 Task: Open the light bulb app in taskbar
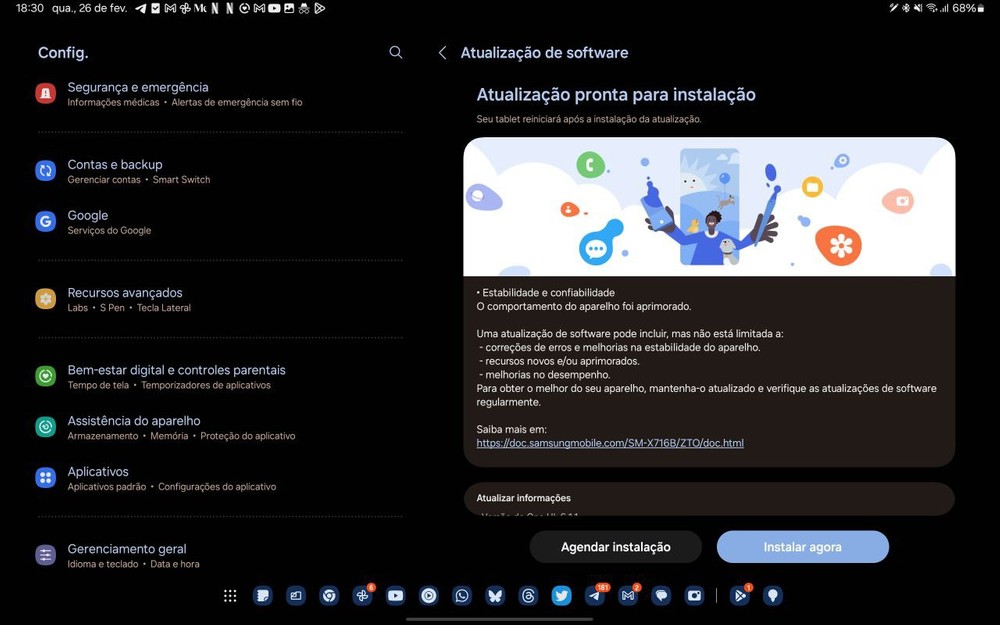[773, 596]
